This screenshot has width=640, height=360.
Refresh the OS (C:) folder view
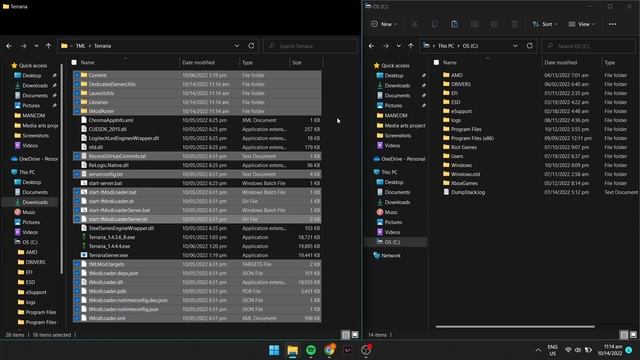click(529, 46)
